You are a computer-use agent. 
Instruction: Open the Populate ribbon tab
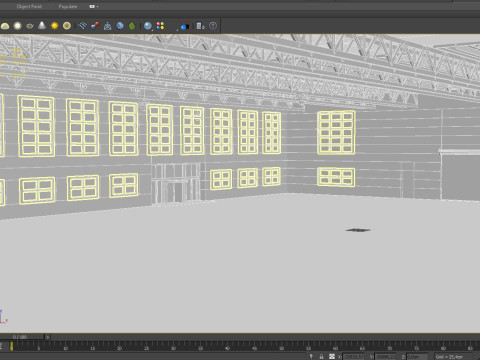pos(68,6)
